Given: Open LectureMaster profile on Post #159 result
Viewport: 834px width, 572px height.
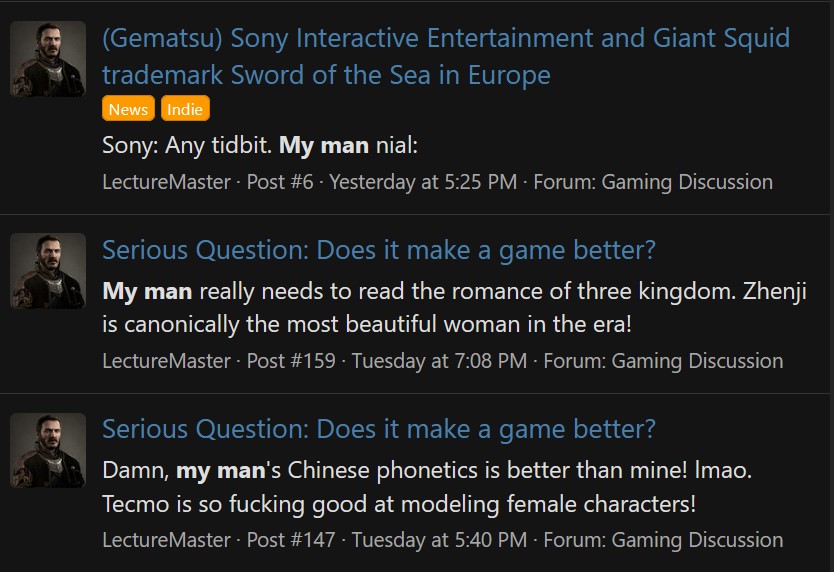Looking at the screenshot, I should click(166, 361).
